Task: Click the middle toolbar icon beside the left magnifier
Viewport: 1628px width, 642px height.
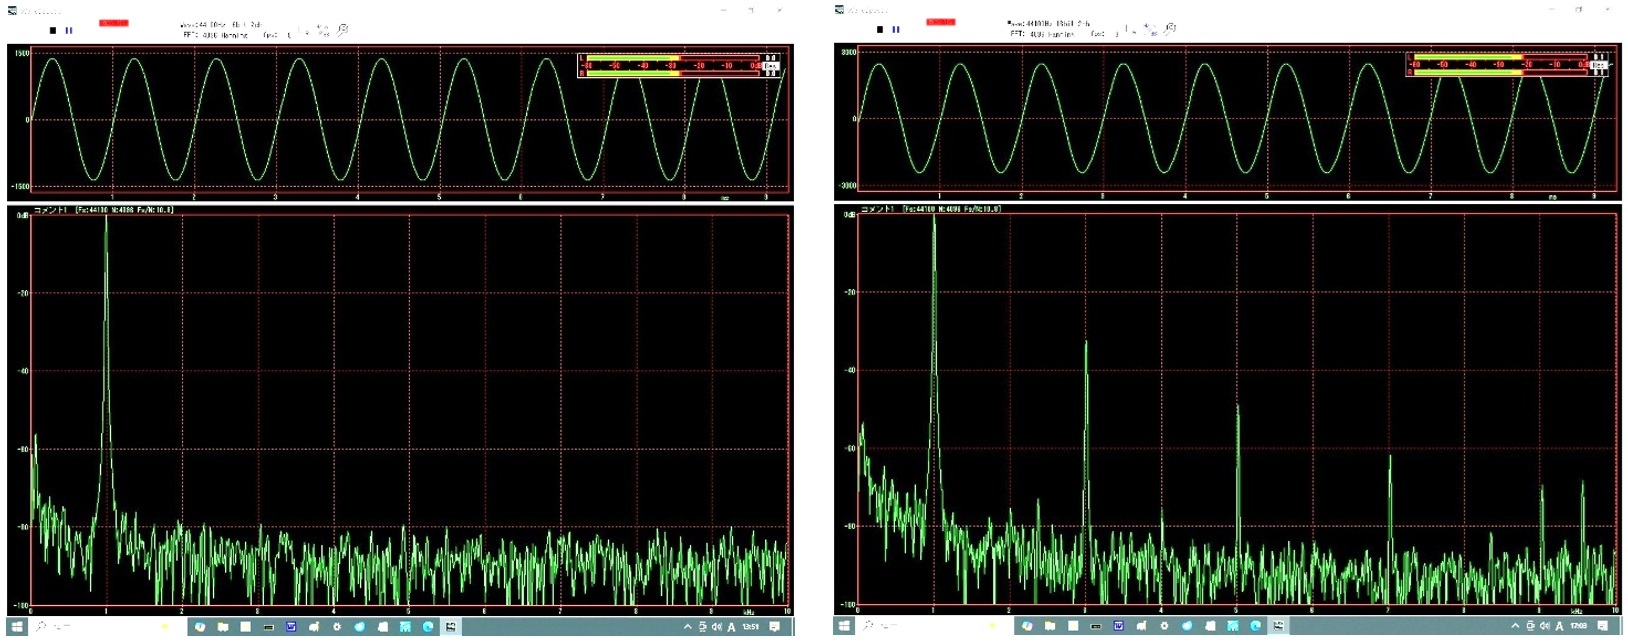Action: tap(323, 31)
